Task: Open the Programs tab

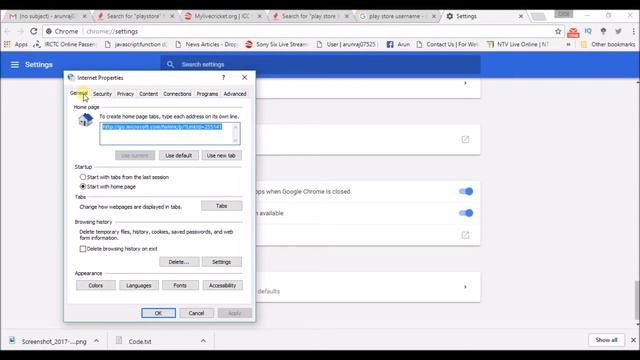Action: (207, 94)
